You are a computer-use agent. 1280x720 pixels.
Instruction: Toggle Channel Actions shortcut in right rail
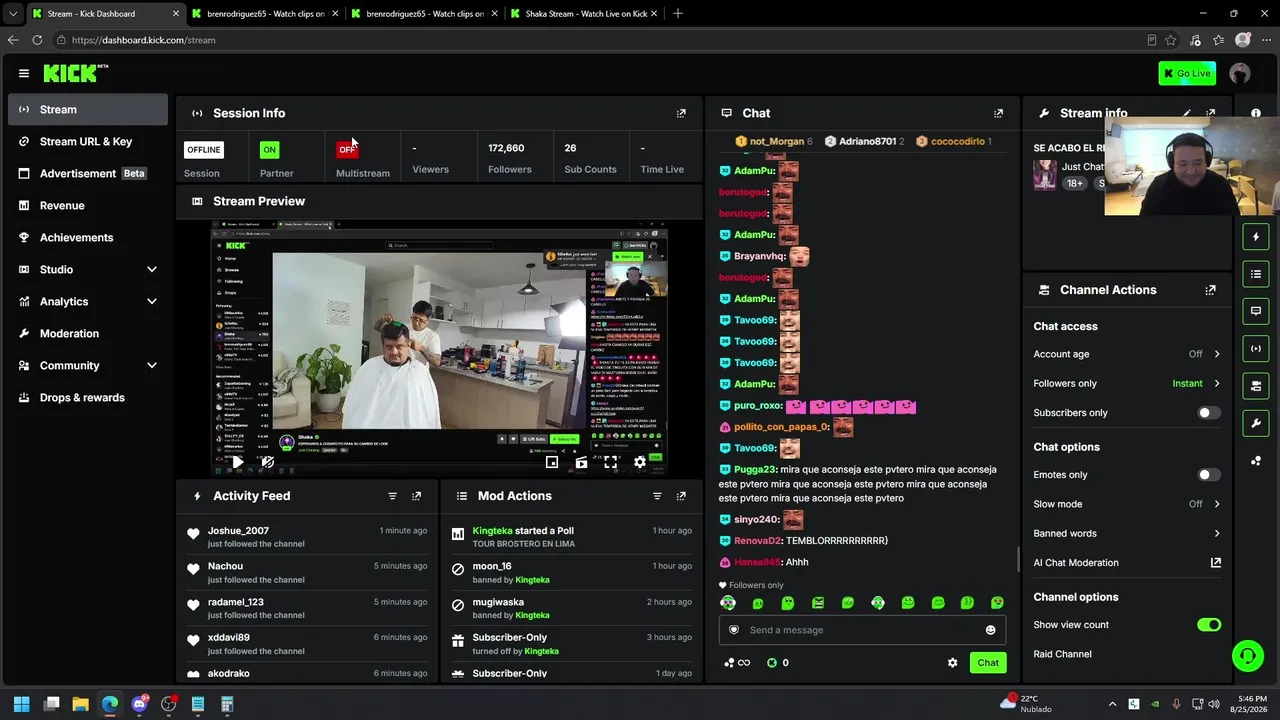point(1256,385)
